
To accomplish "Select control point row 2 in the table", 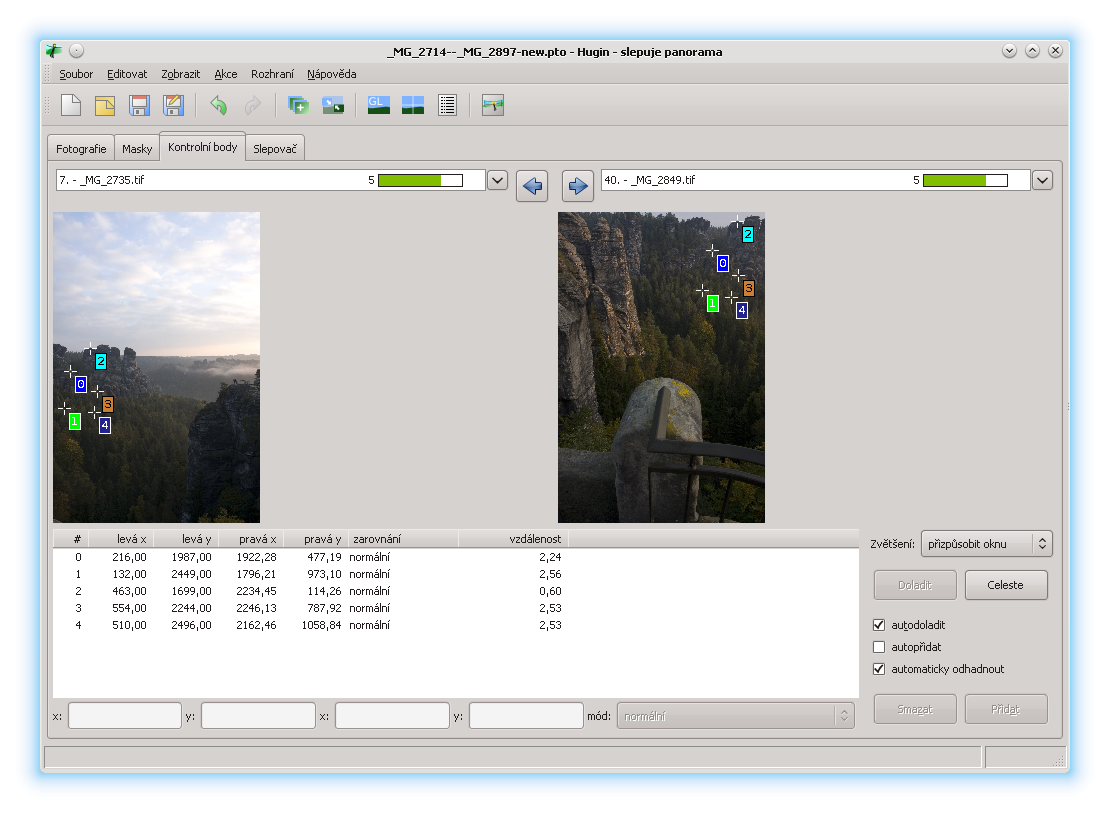I will (x=300, y=591).
